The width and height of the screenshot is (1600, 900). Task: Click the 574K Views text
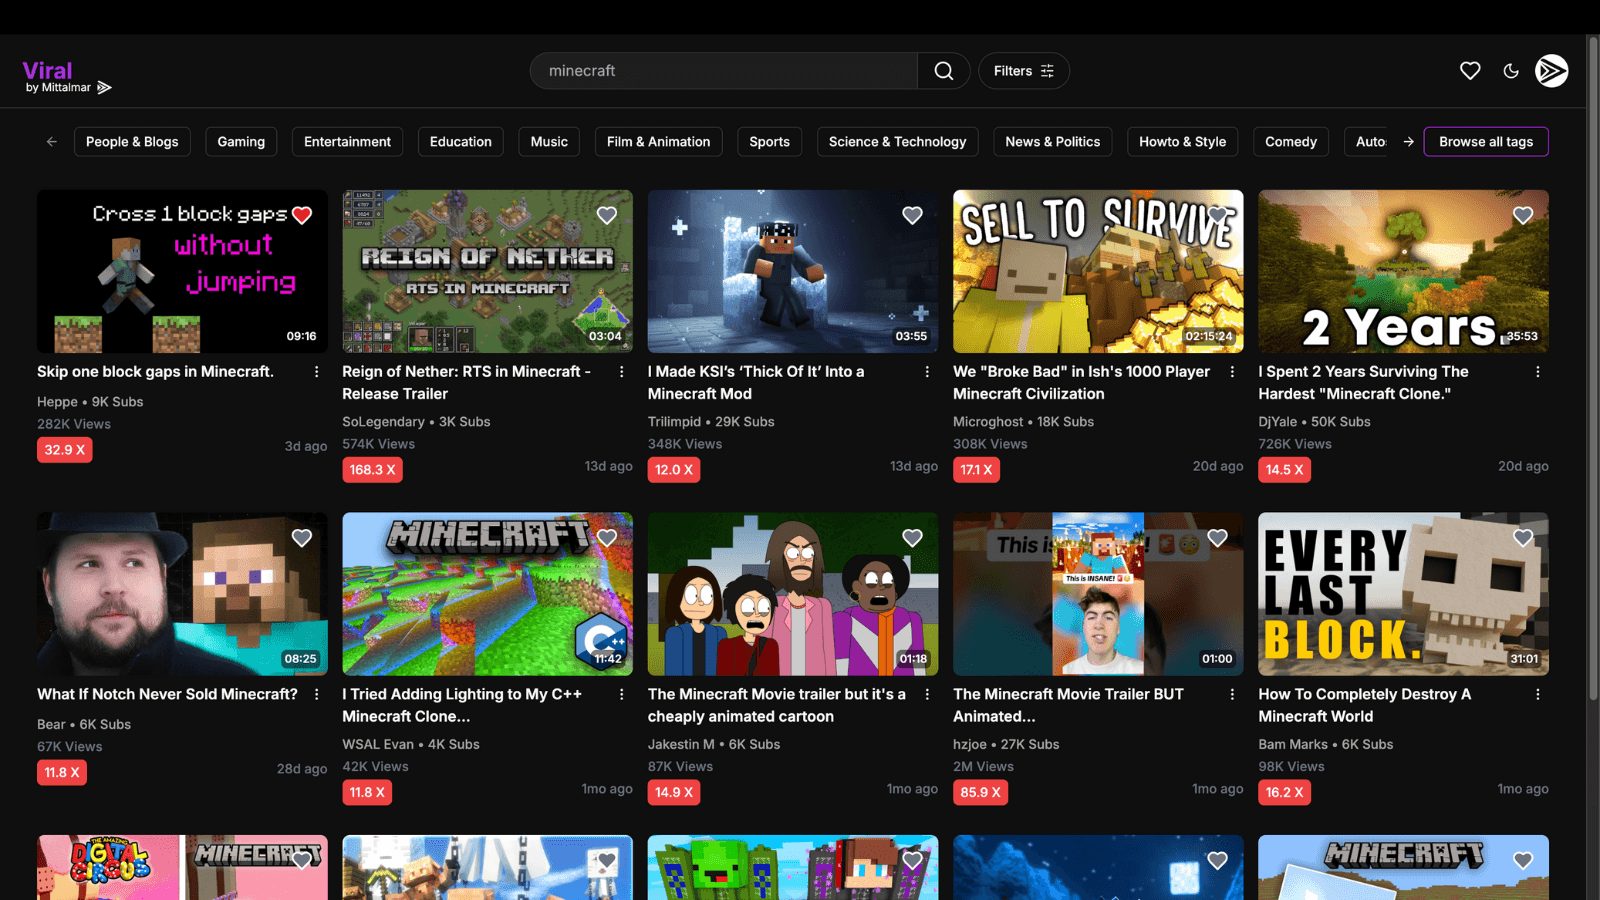[x=378, y=444]
